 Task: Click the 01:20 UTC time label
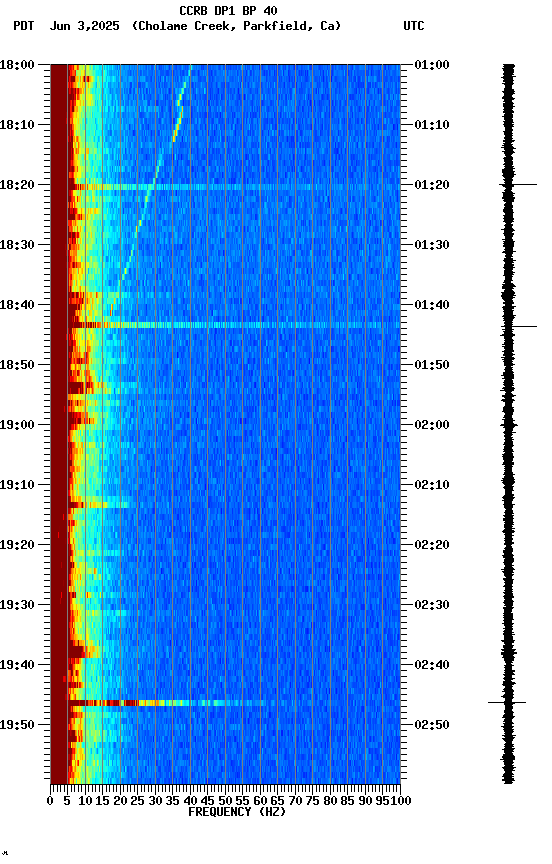(x=432, y=185)
